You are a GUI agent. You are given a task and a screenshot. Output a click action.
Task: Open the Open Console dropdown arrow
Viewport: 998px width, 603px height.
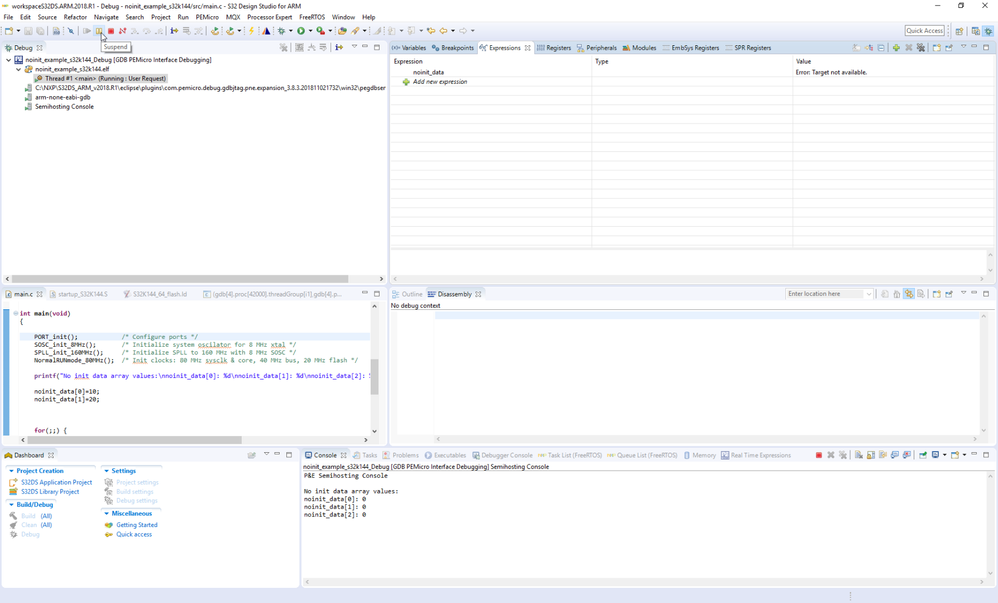pos(965,455)
